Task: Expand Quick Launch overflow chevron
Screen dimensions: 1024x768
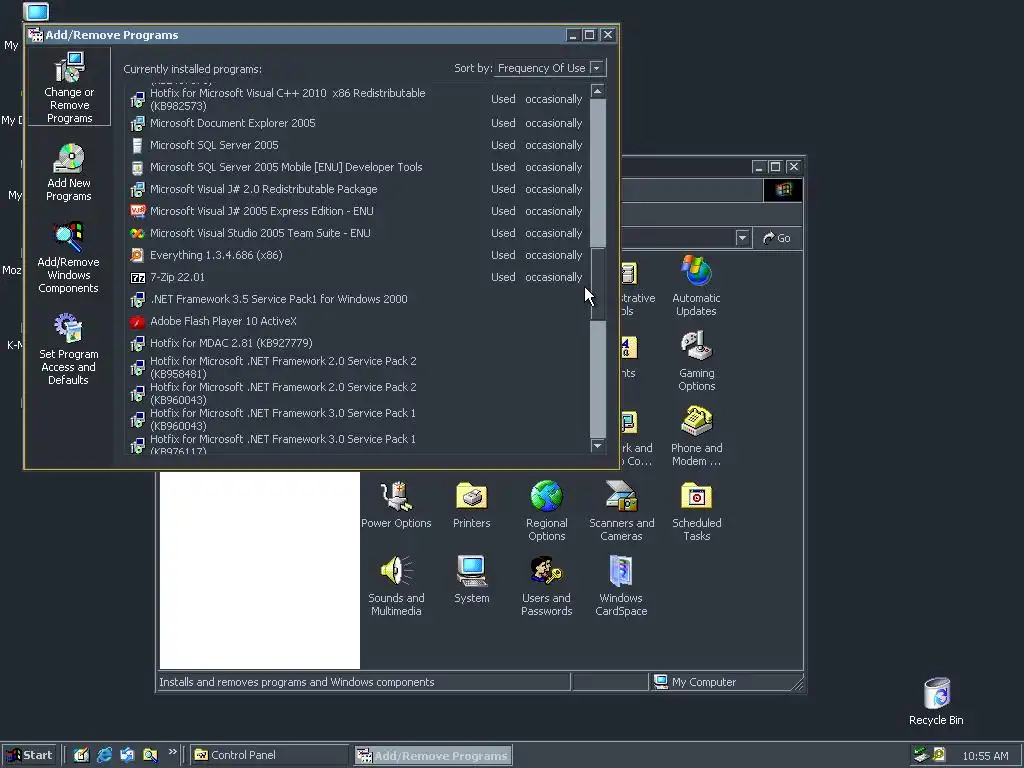Action: point(172,752)
